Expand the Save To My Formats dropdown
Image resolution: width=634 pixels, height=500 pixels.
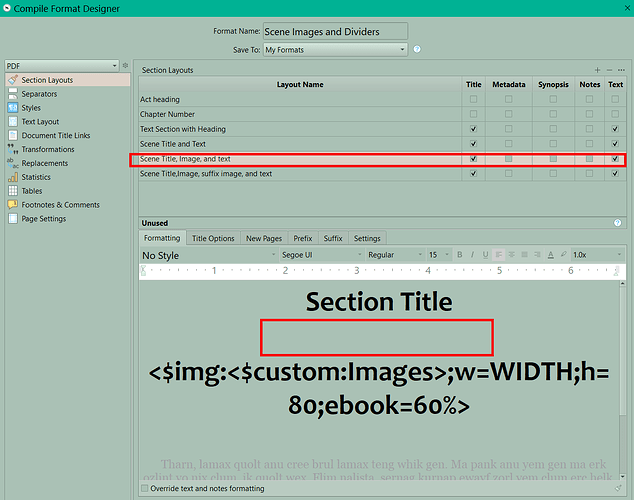coord(335,49)
